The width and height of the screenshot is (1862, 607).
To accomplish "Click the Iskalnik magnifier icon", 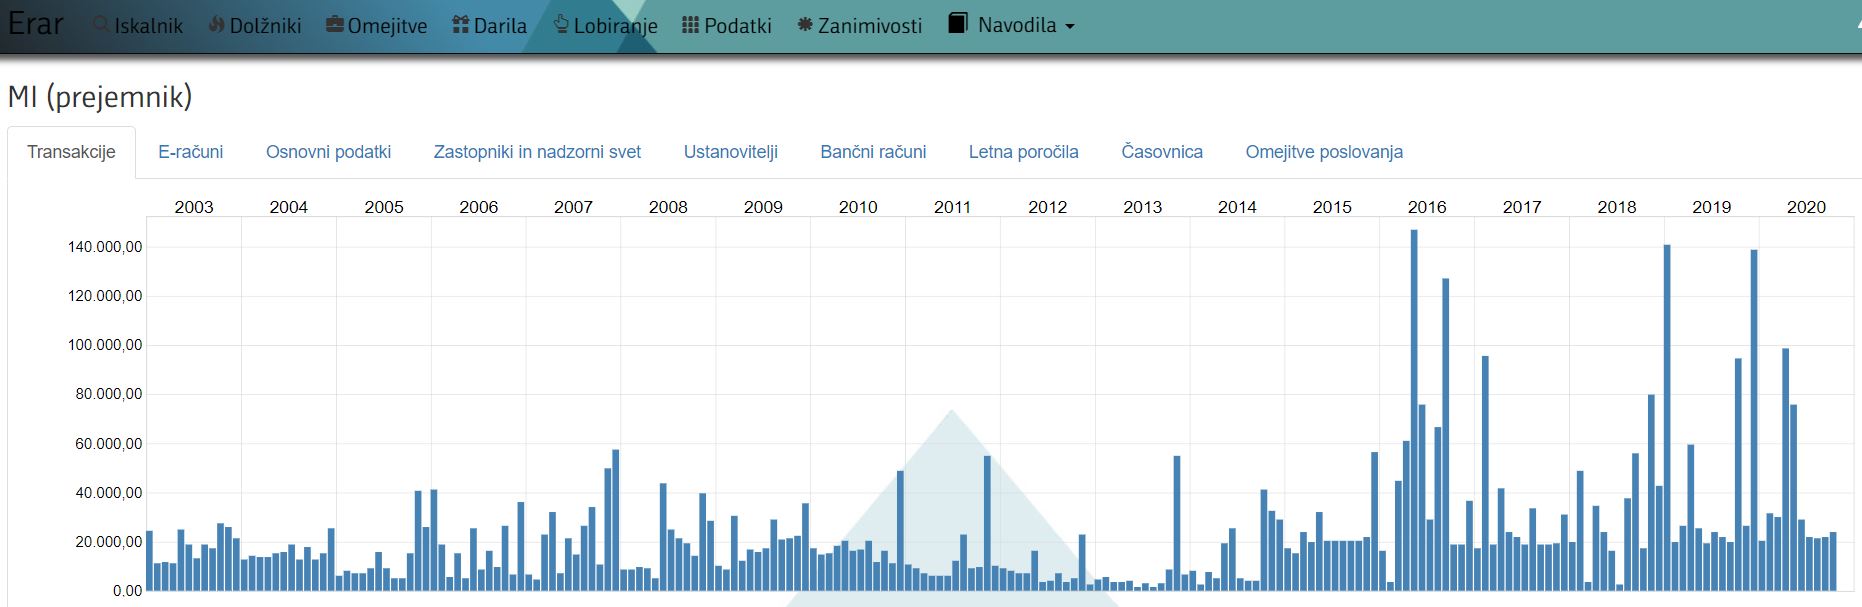I will click(101, 24).
